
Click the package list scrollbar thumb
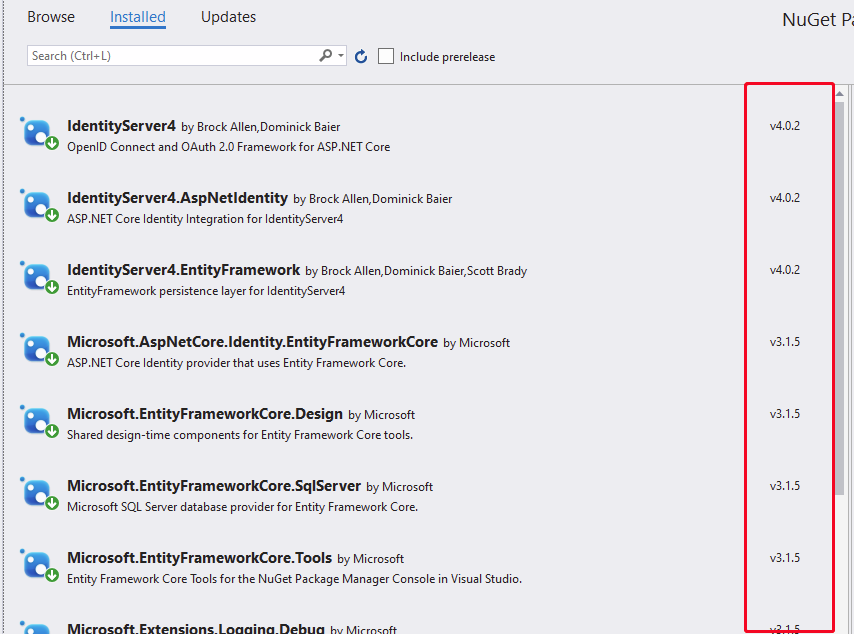click(x=839, y=298)
